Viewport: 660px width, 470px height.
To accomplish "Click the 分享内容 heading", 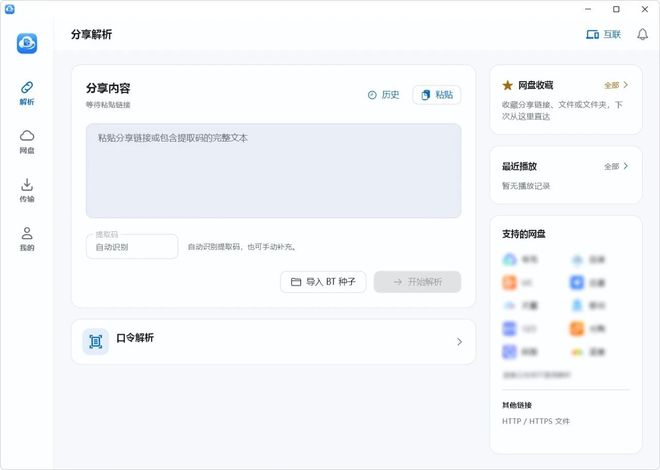I will pos(108,88).
